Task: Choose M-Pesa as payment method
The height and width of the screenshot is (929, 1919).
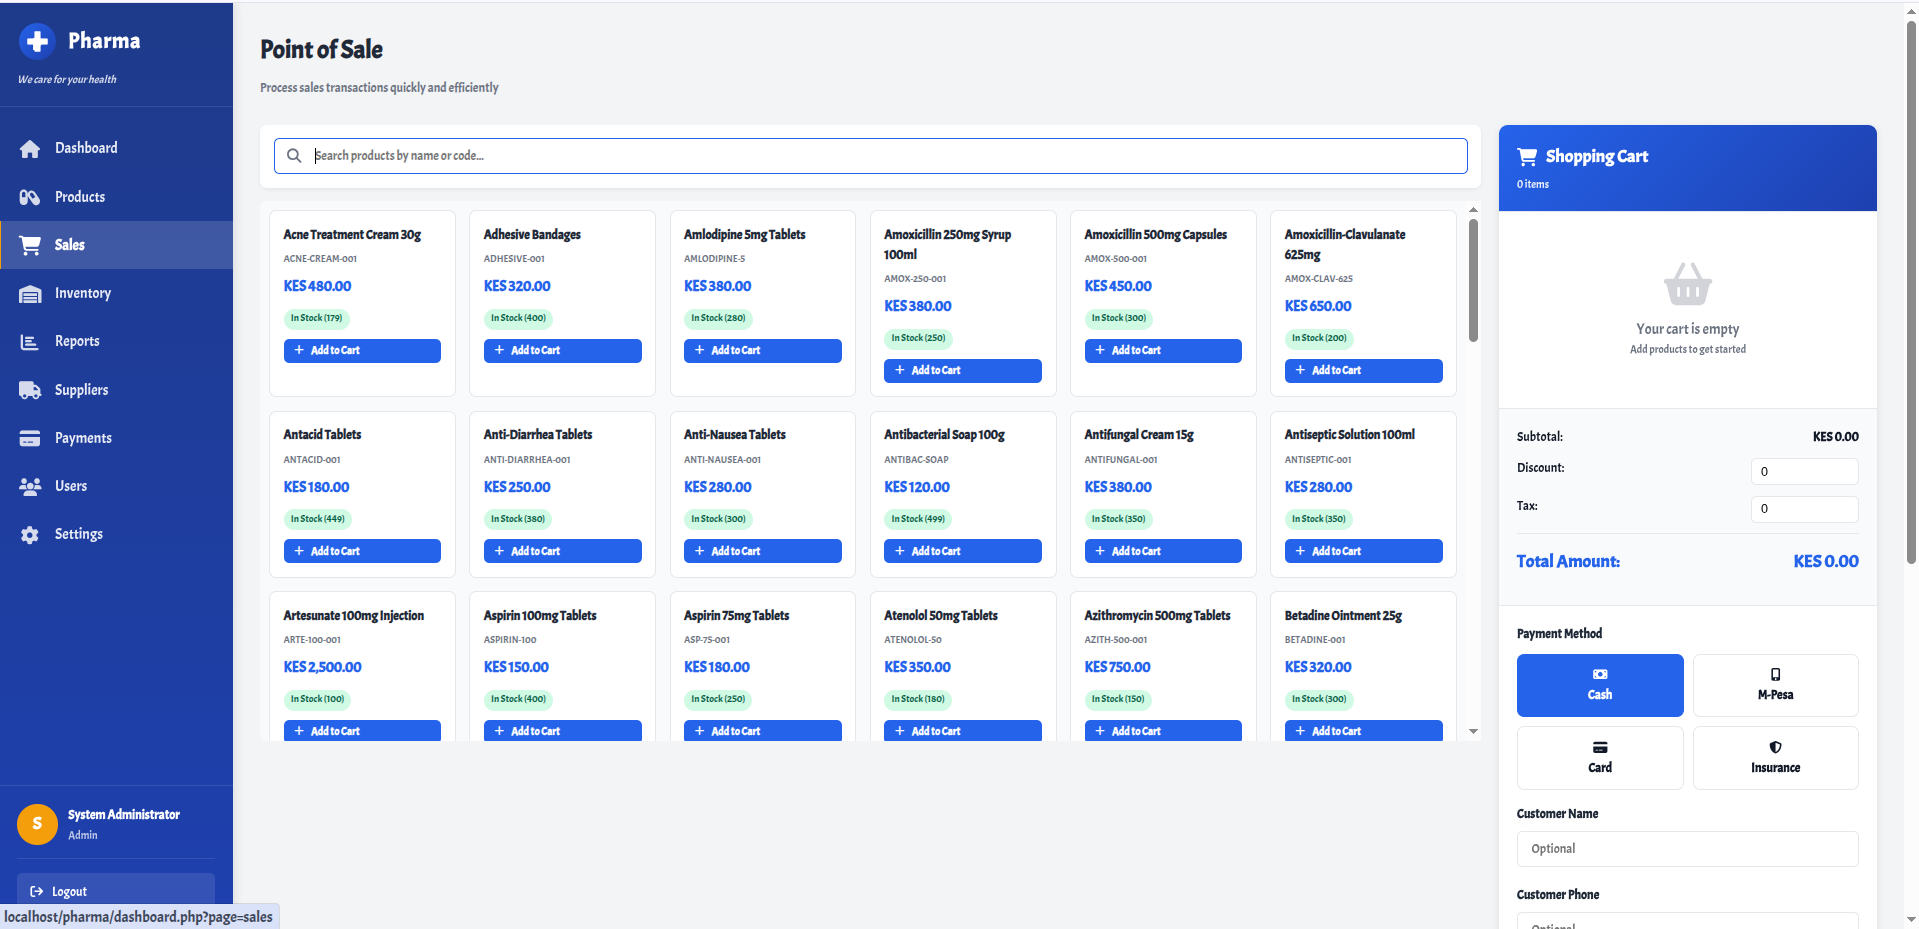Action: 1774,685
